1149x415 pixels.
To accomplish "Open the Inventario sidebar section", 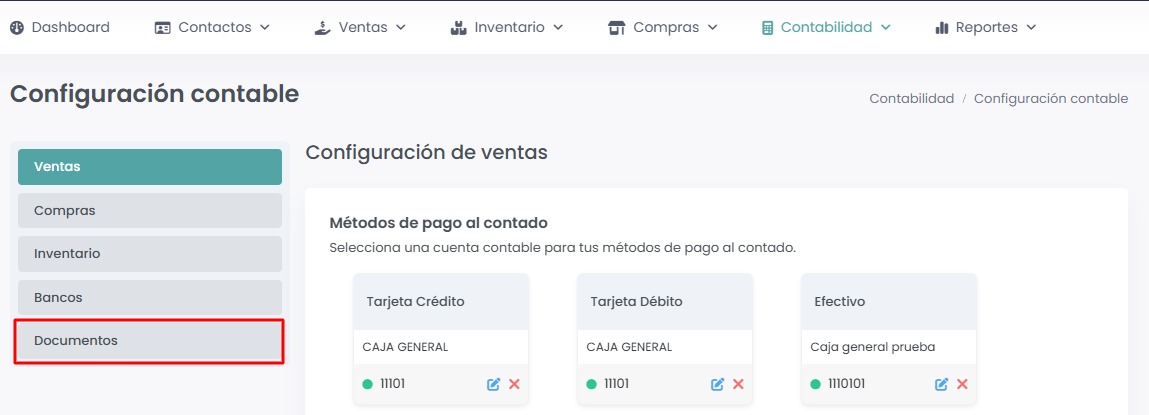I will pyautogui.click(x=149, y=254).
